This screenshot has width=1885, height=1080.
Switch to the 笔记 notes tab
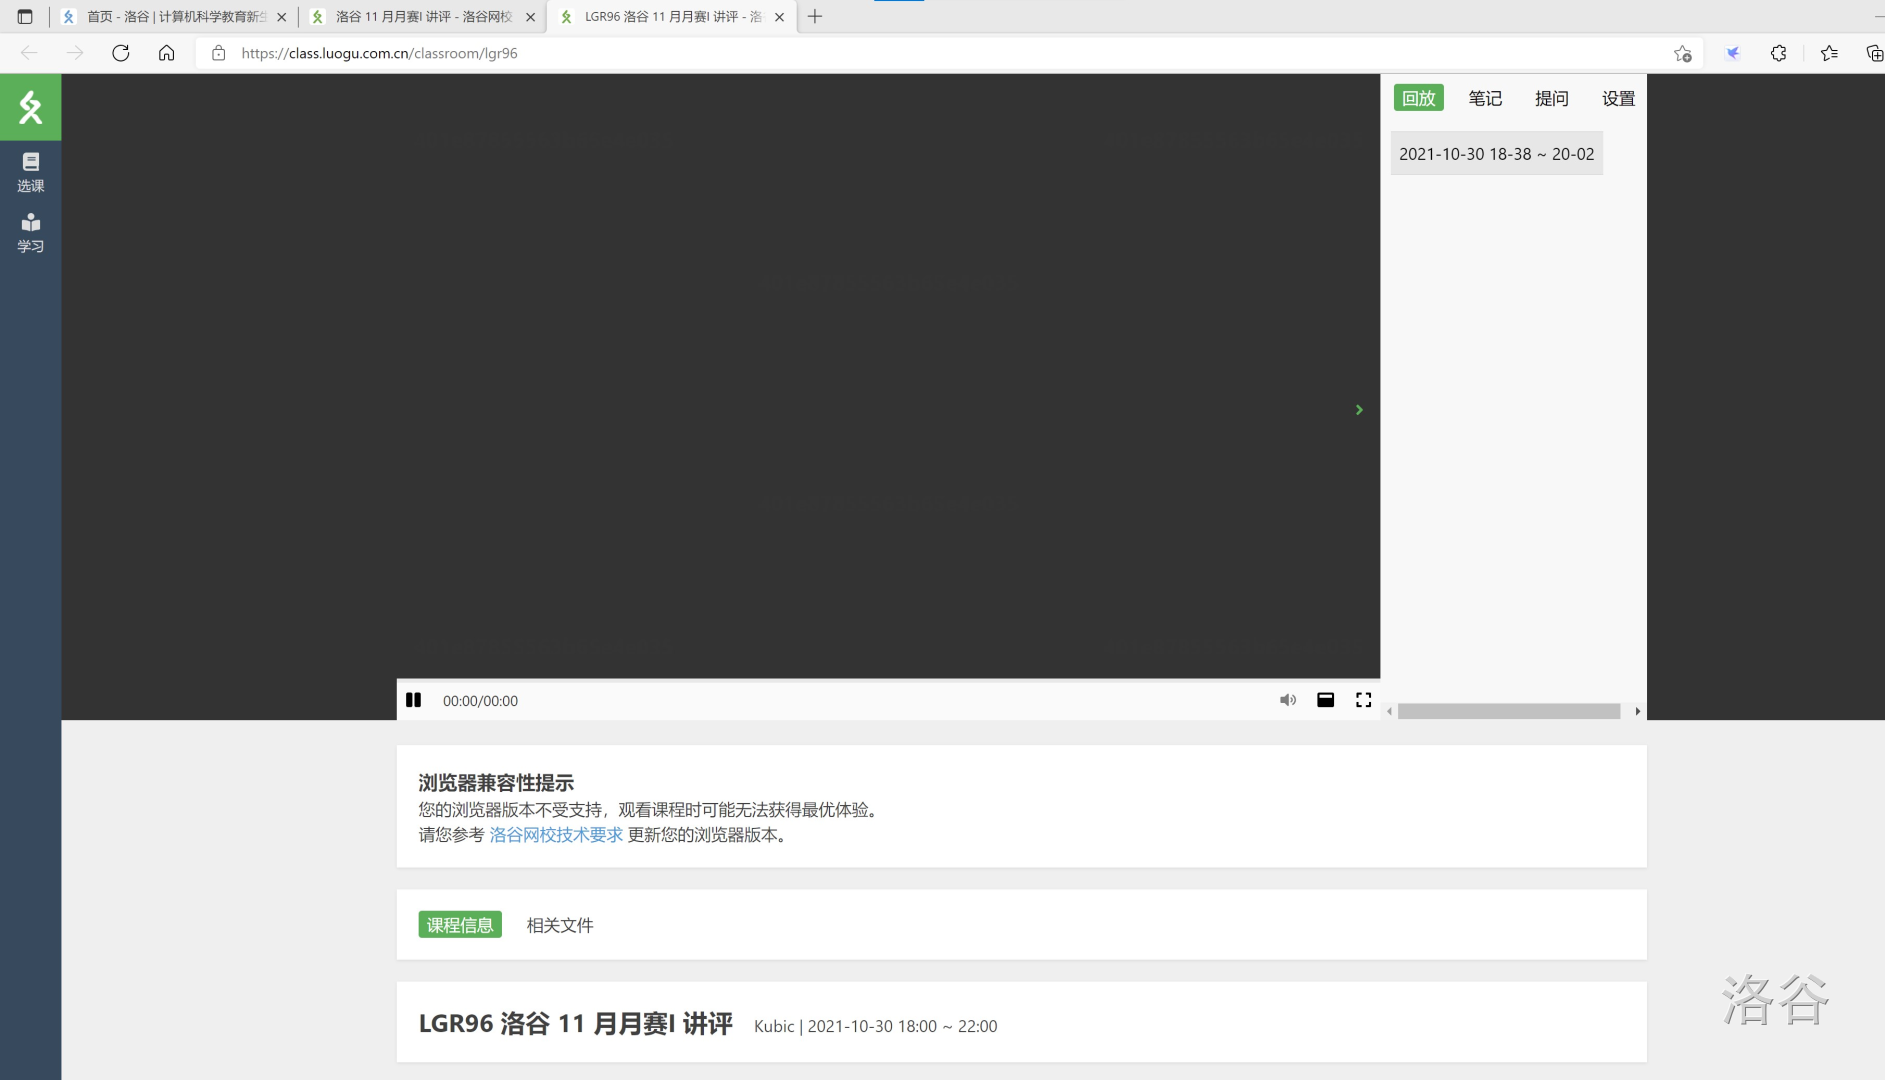point(1485,98)
